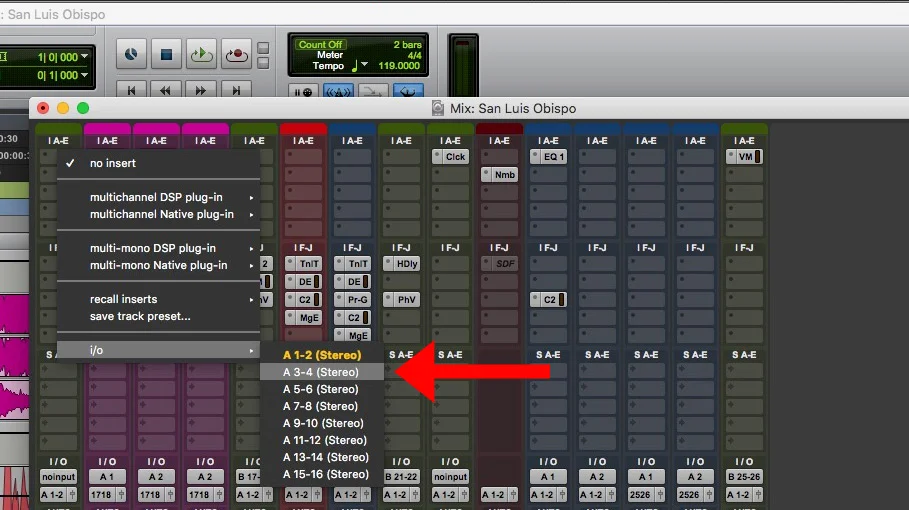Arm recording with the red Record button
Viewport: 909px width, 510px height.
click(237, 54)
